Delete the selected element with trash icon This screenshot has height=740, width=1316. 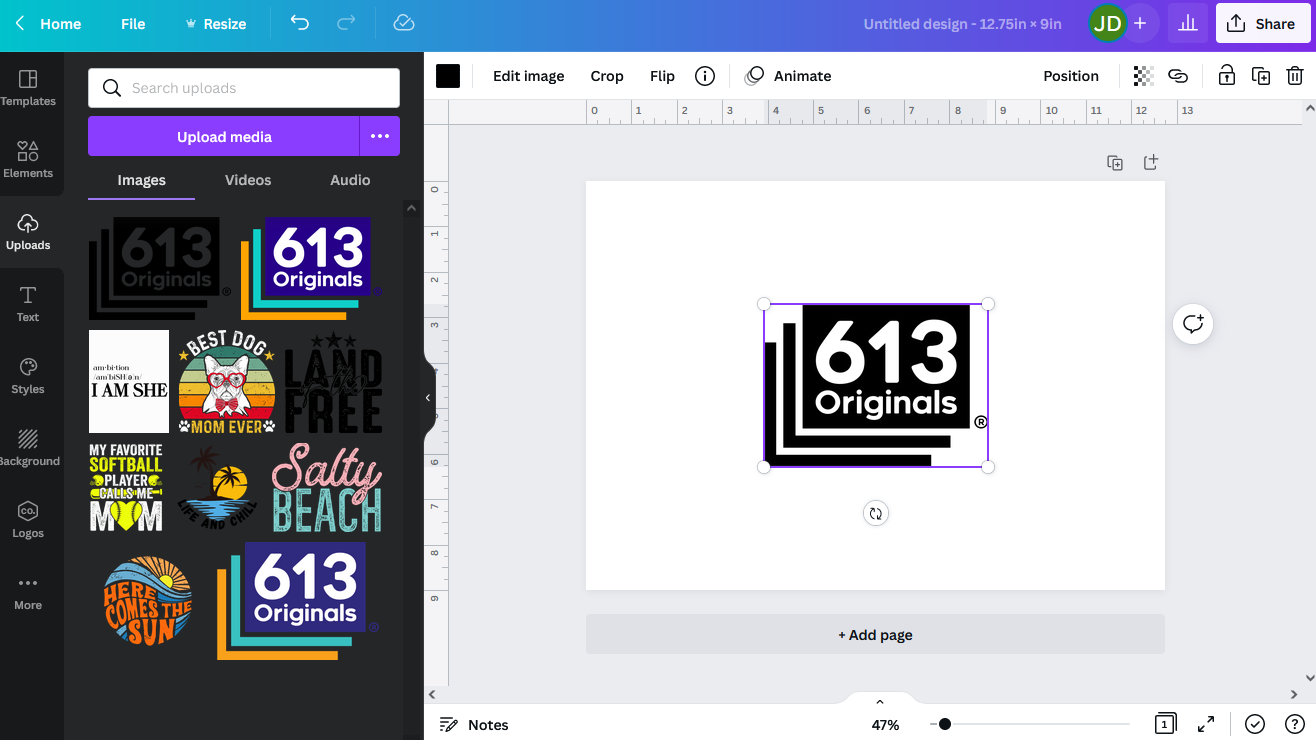click(x=1294, y=76)
